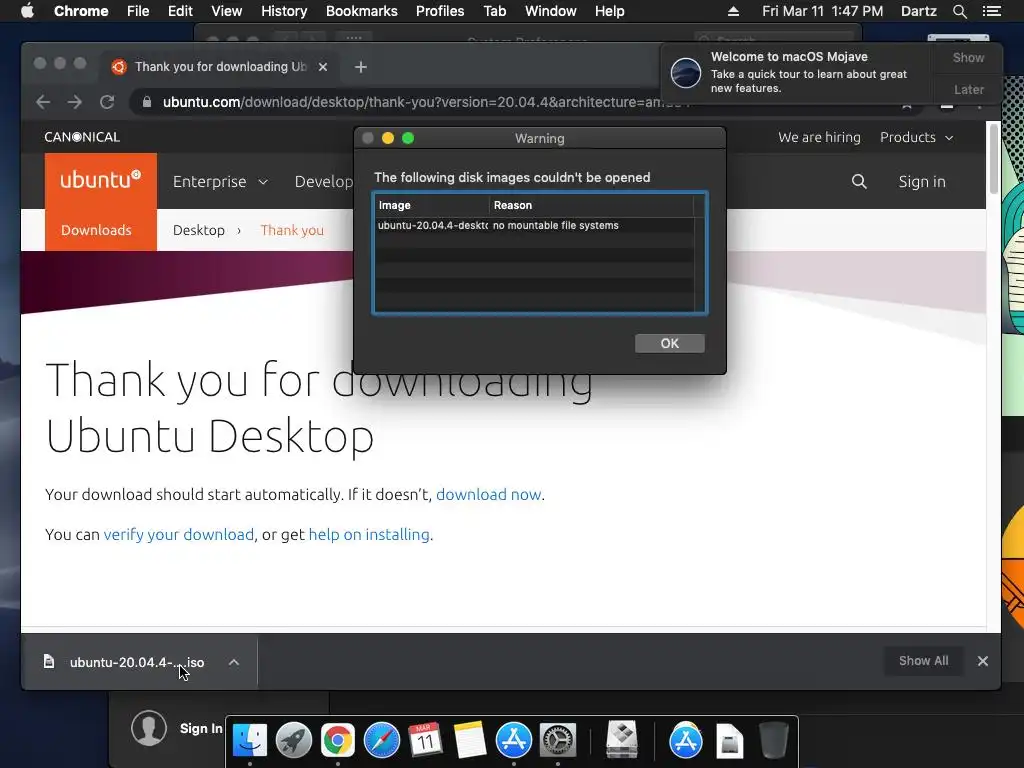Click Show on the Mojave notification
1024x768 pixels.
[968, 57]
